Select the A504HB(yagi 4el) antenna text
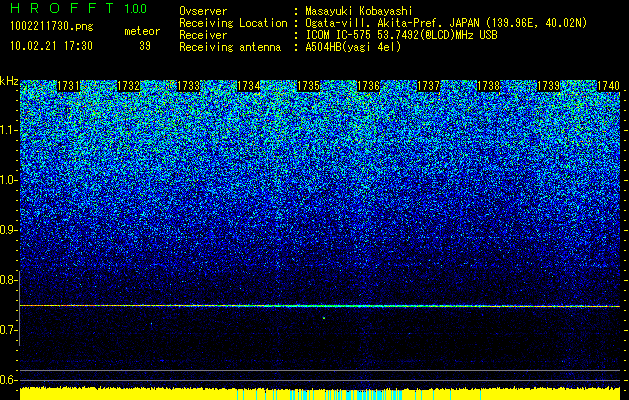Image resolution: width=629 pixels, height=400 pixels. pyautogui.click(x=353, y=47)
